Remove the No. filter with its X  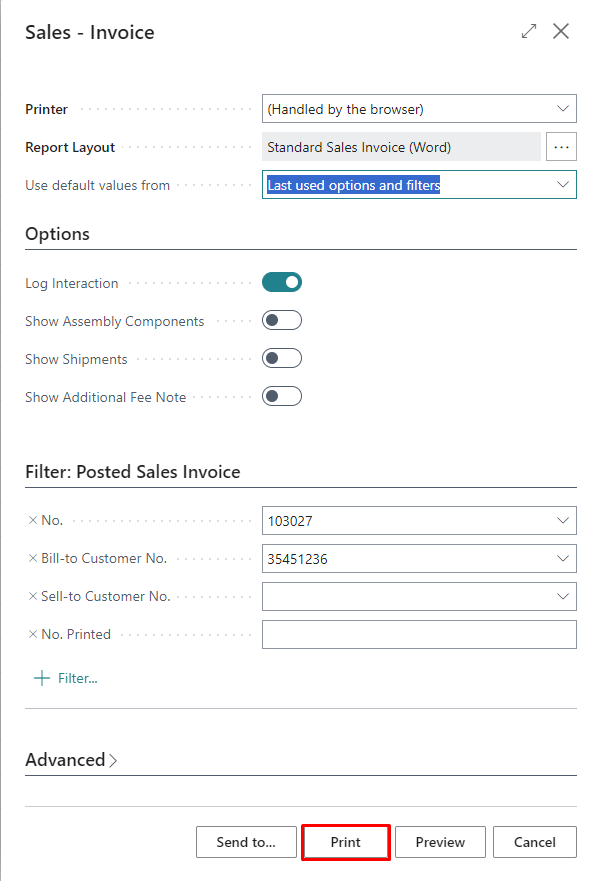(32, 520)
